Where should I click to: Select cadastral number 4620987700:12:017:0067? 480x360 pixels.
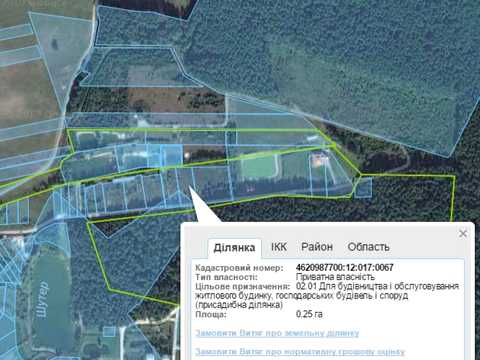pos(345,267)
